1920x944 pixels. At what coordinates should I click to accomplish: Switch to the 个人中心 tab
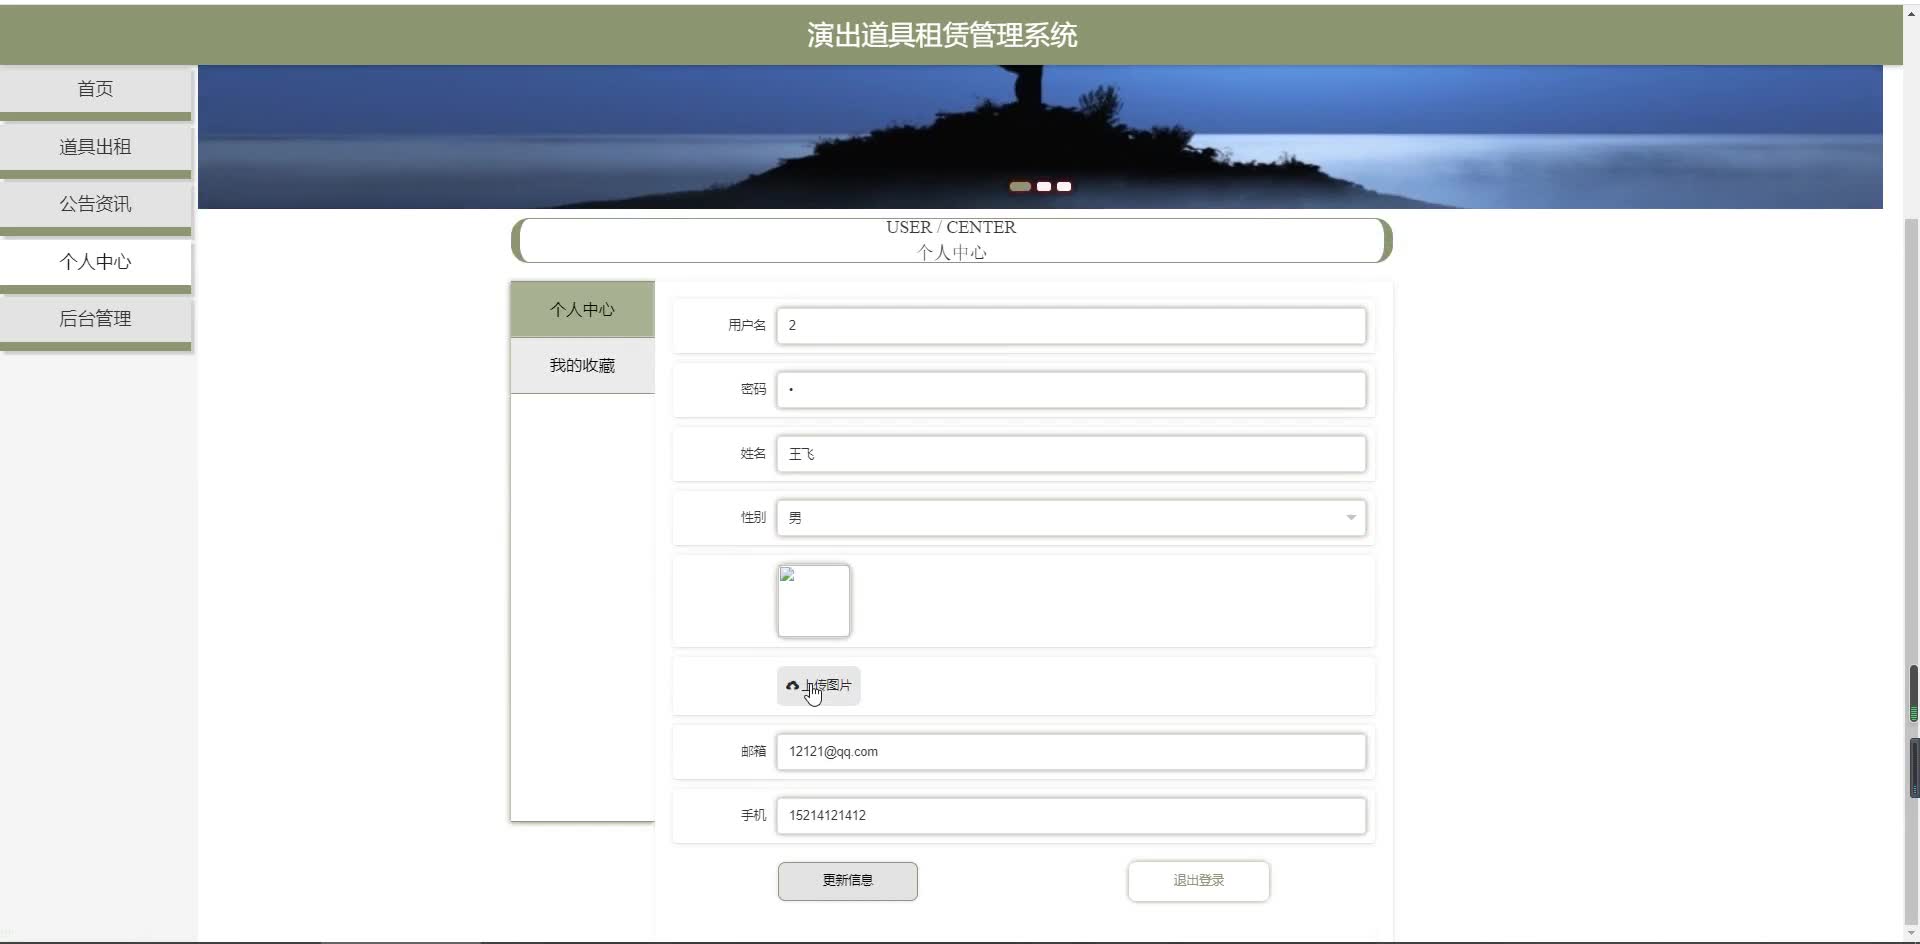582,309
